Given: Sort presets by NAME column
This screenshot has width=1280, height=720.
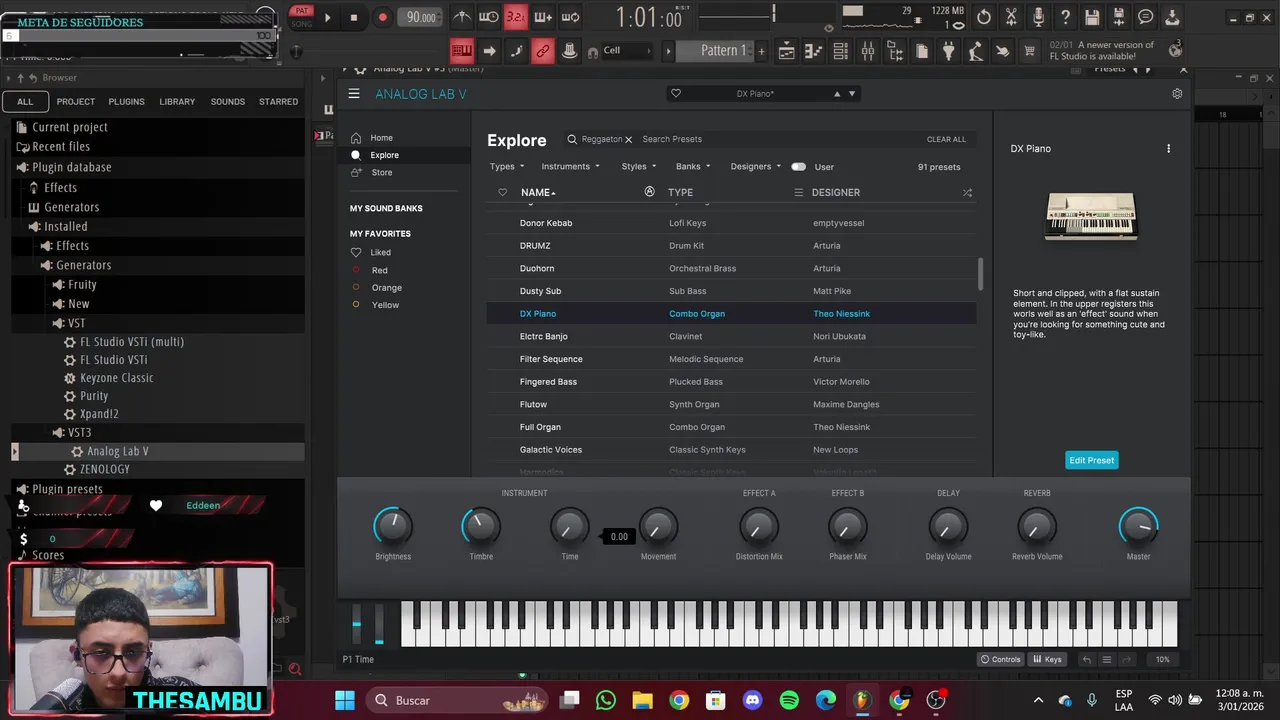Looking at the screenshot, I should (538, 192).
